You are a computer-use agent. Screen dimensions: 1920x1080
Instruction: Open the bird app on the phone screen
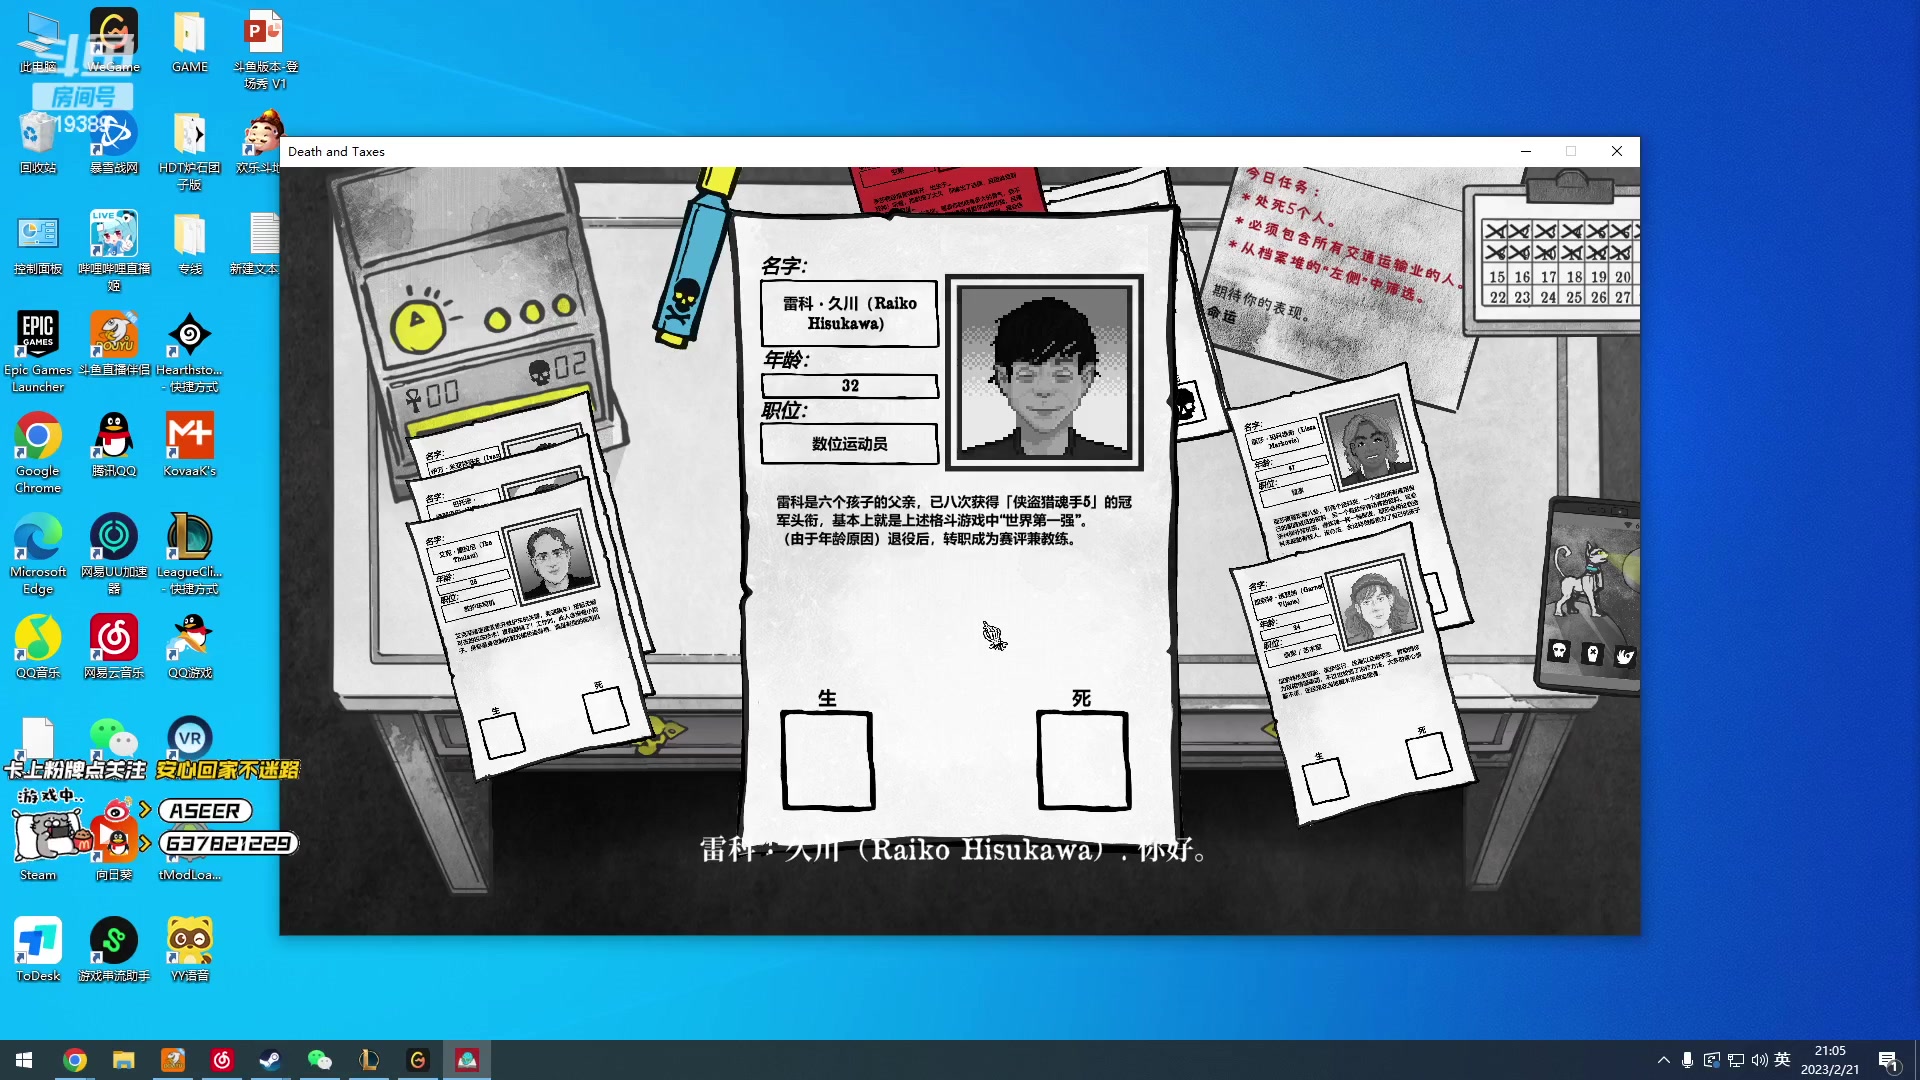point(1625,655)
